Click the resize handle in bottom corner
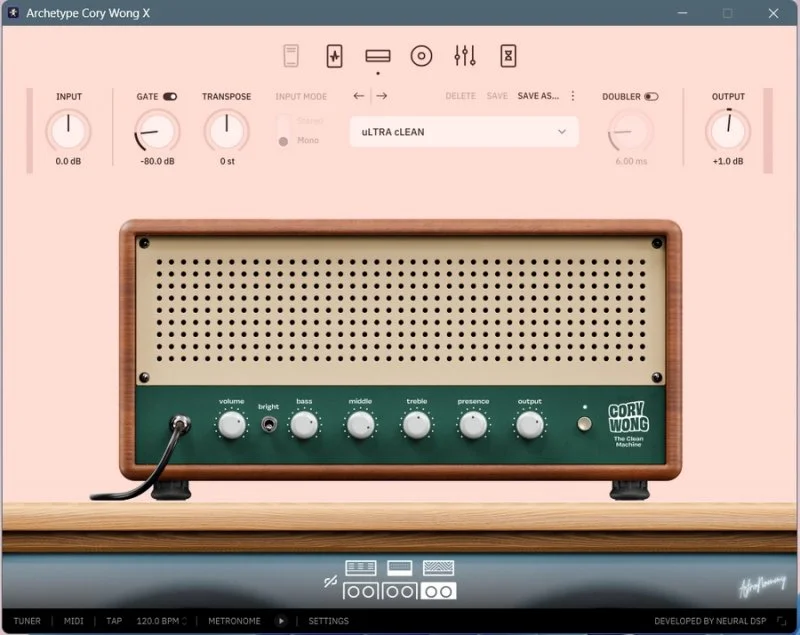This screenshot has width=800, height=635. click(782, 621)
